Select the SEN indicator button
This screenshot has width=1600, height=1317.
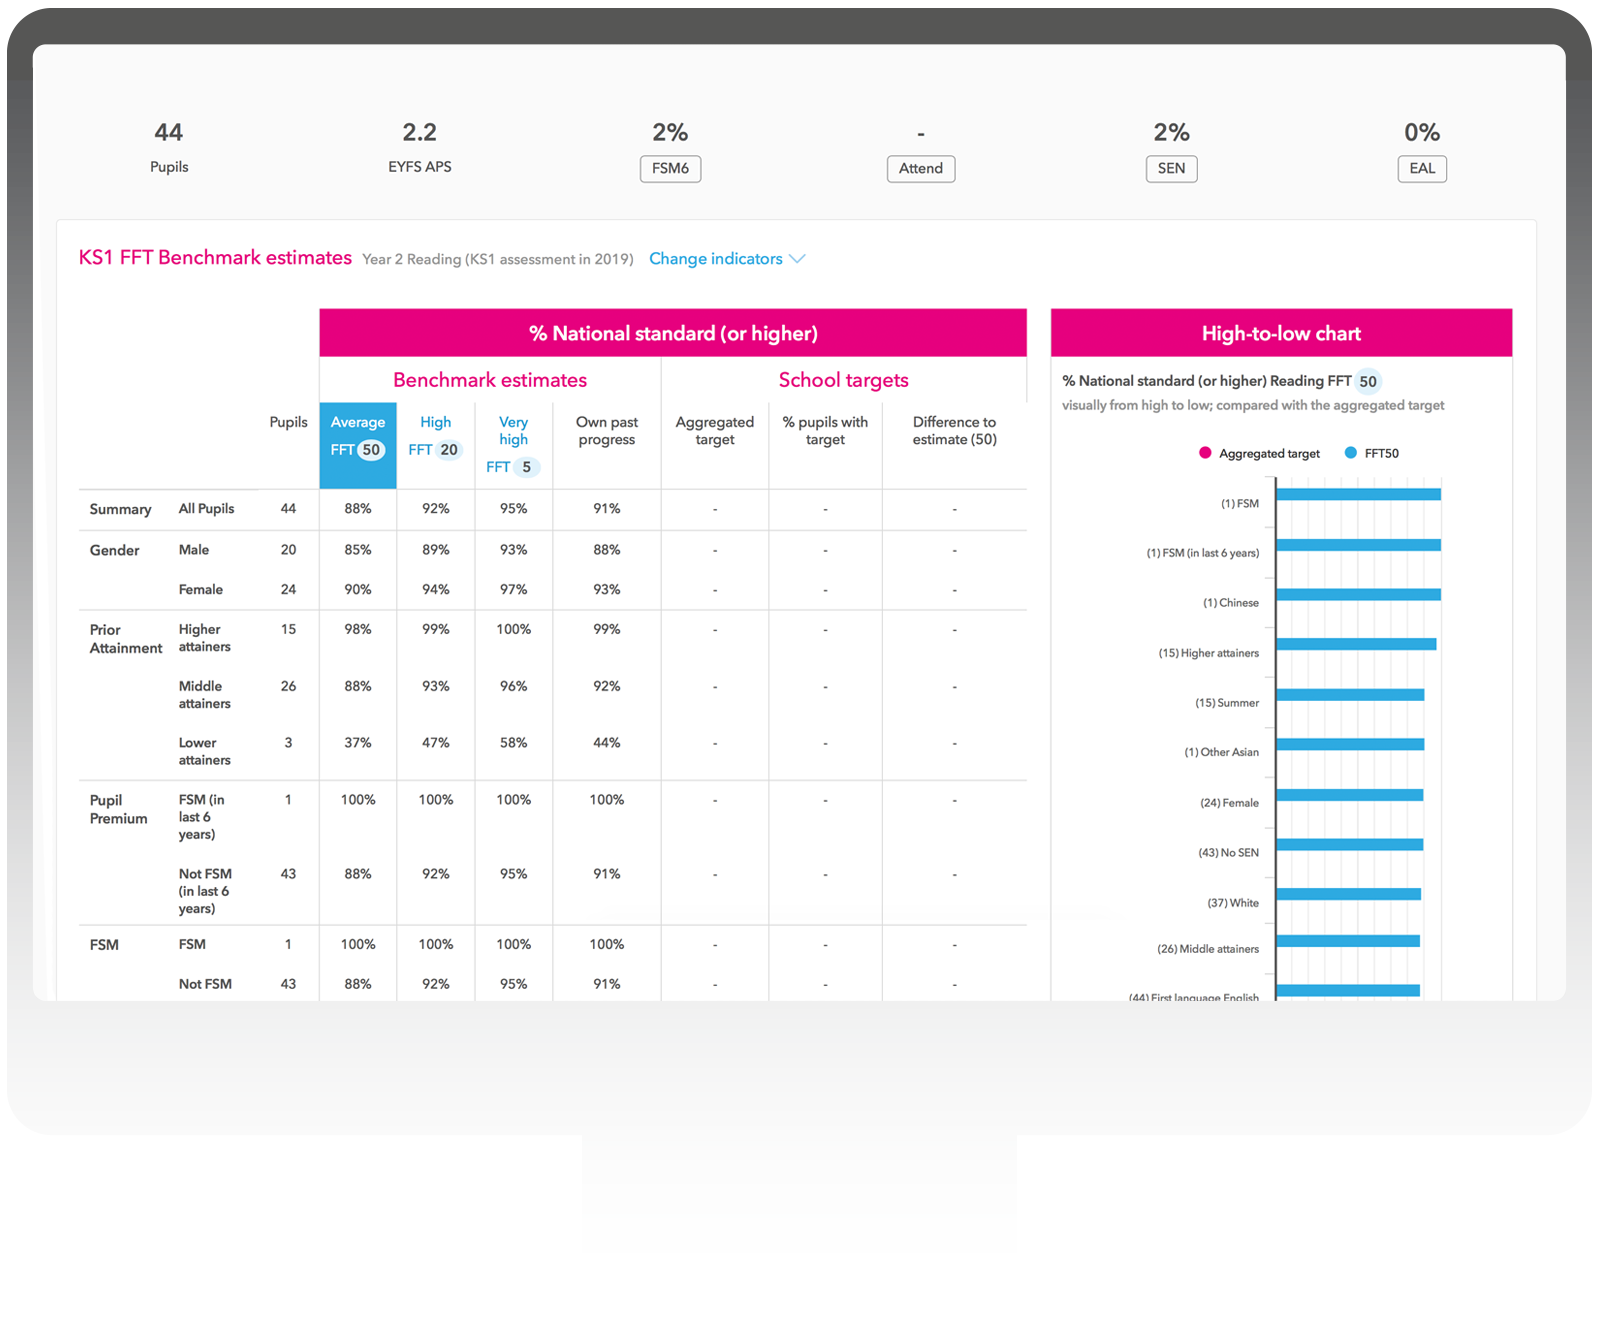(1171, 169)
